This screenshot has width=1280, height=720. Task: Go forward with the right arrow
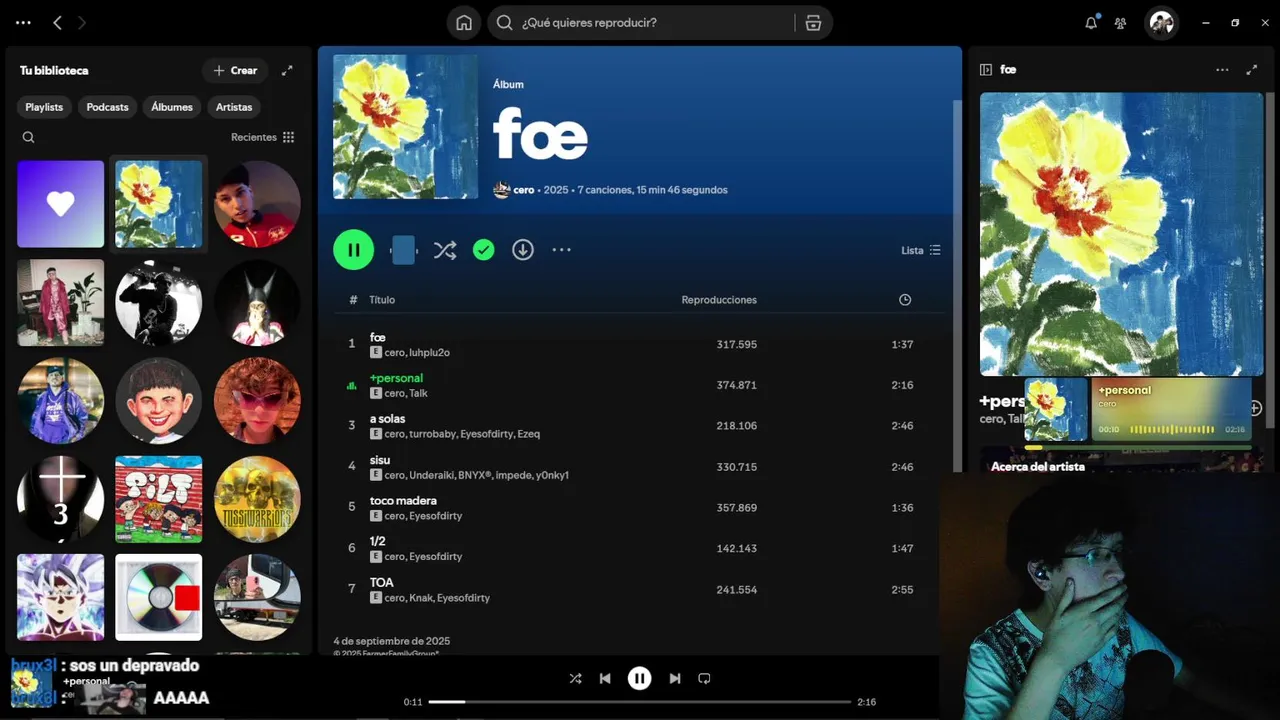click(82, 22)
